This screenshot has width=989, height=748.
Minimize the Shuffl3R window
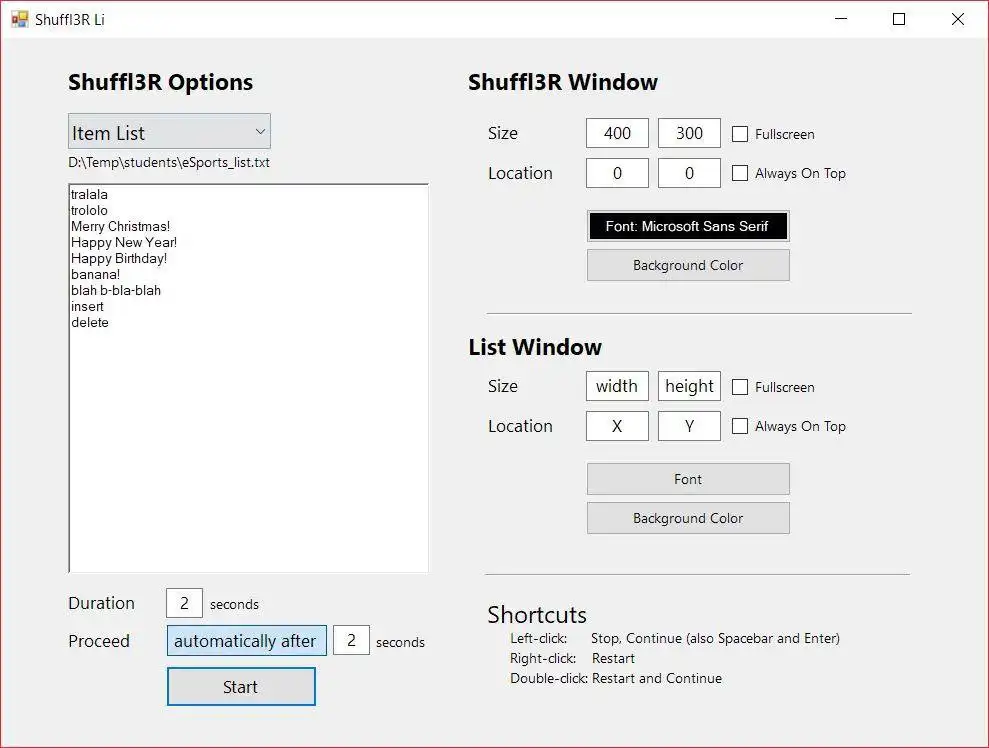click(841, 19)
